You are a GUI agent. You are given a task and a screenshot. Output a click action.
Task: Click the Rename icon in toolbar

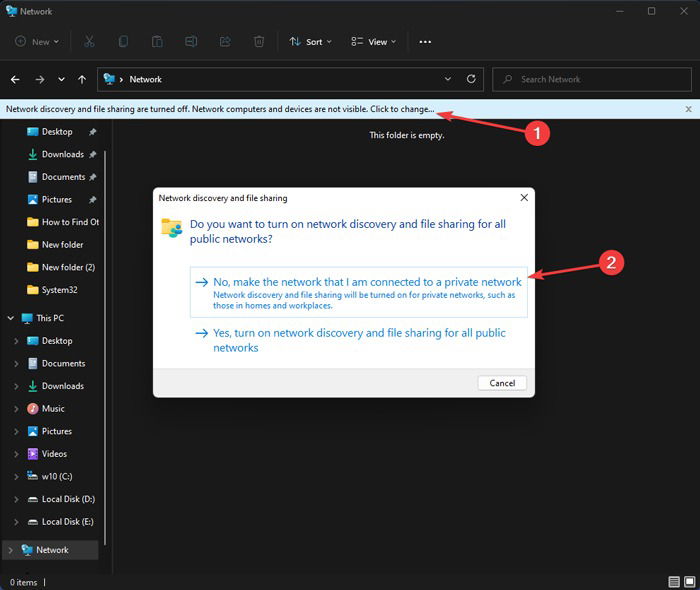pyautogui.click(x=191, y=42)
